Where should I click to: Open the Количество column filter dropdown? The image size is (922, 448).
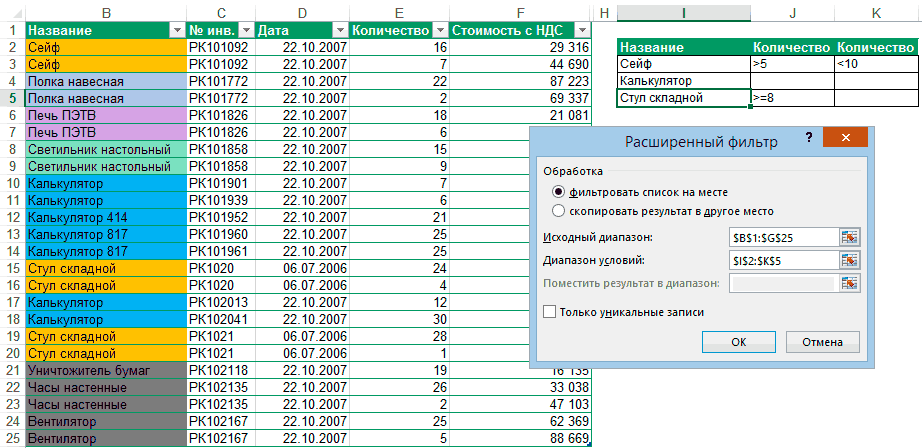click(x=440, y=30)
